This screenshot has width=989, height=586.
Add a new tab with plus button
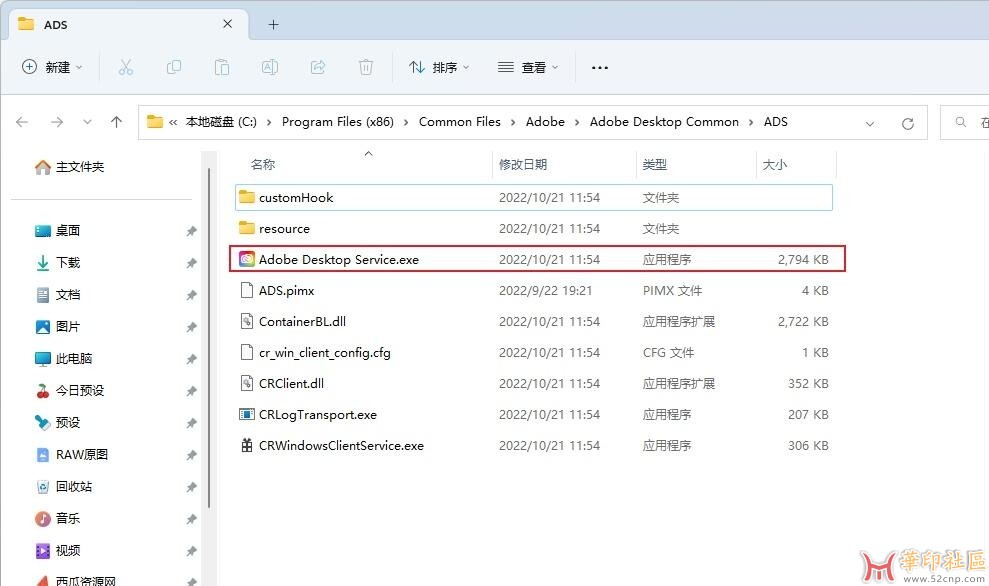tap(273, 25)
